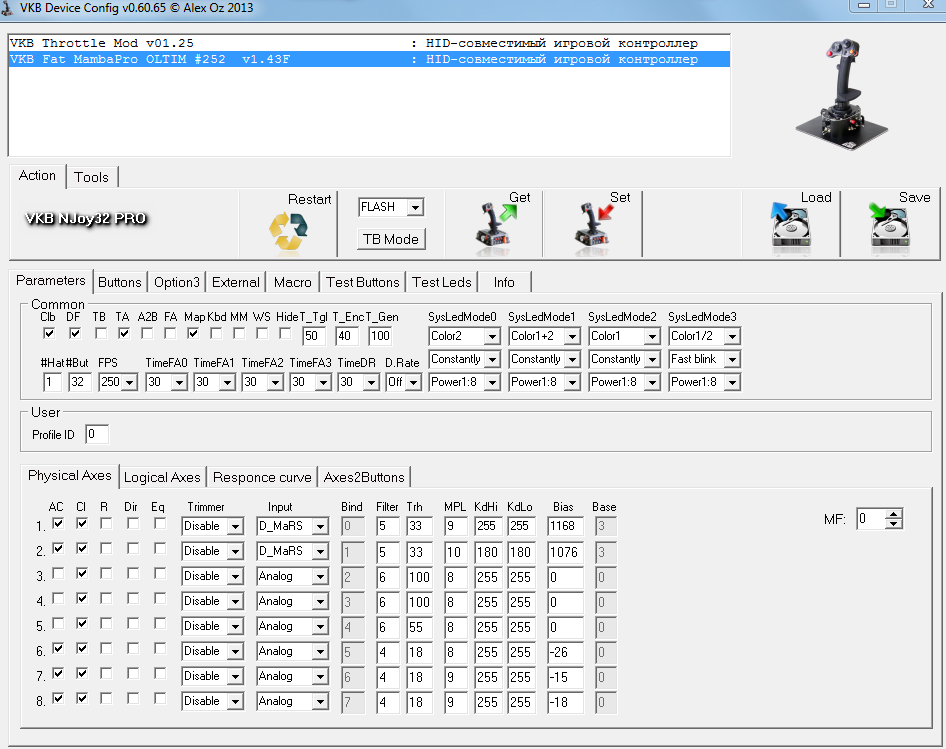Click the KdHi field showing 180
Viewport: 946px width, 749px height.
(487, 552)
